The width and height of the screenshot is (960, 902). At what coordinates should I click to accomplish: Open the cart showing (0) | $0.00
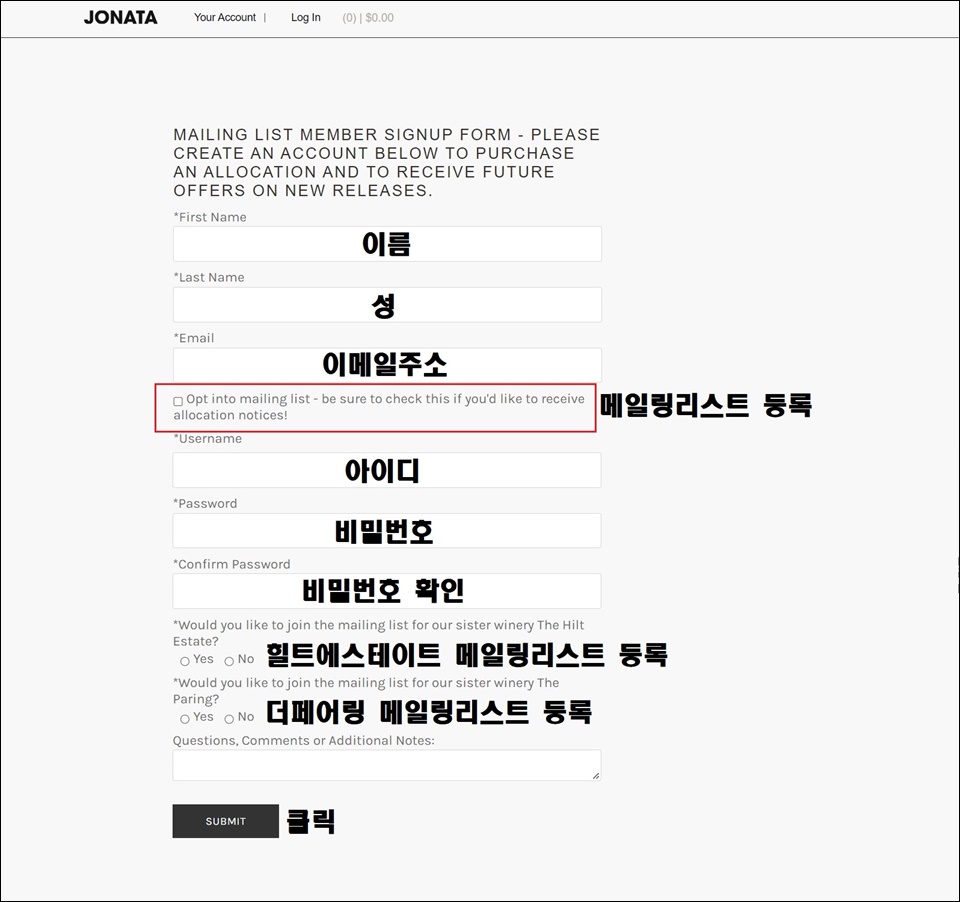368,18
